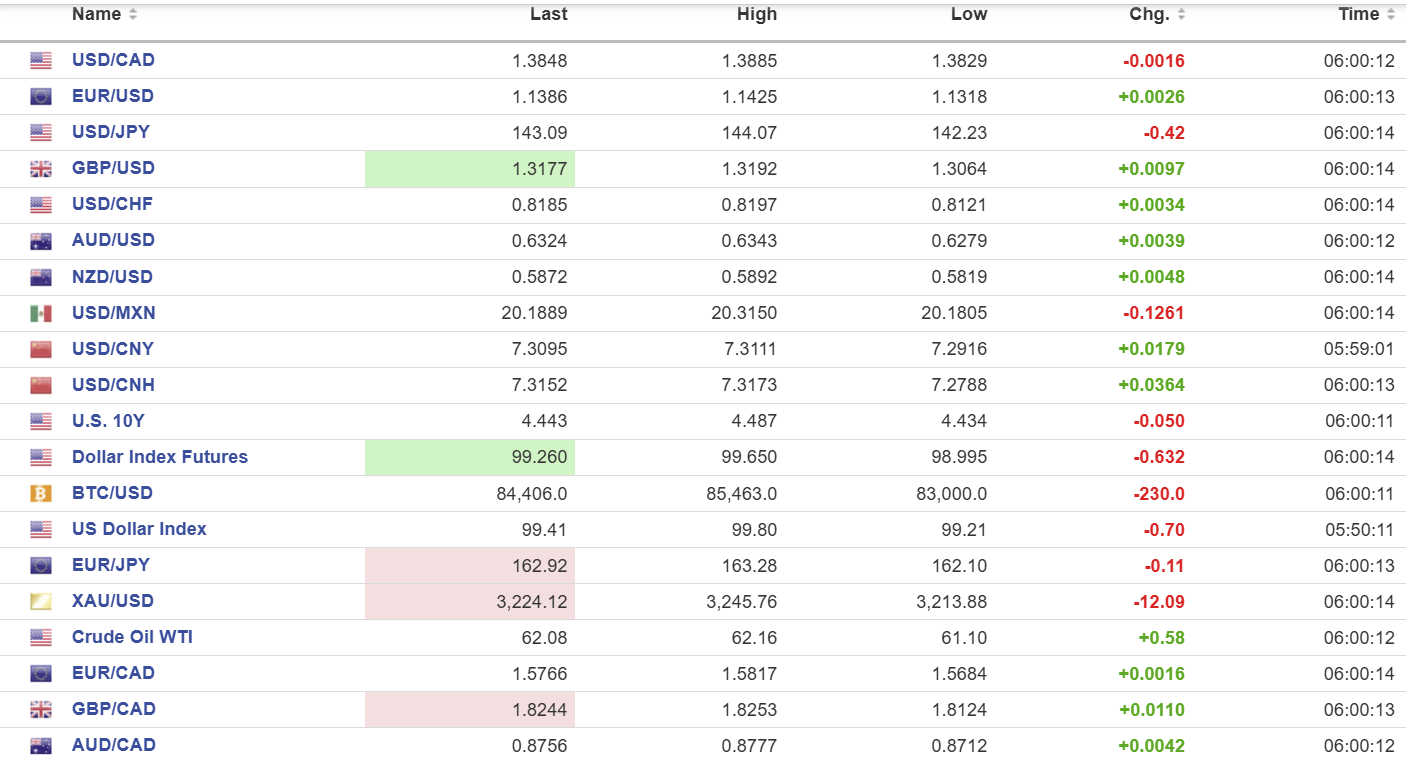This screenshot has height=760, width=1406.
Task: Click the EU flag icon beside EUR/USD
Action: (x=40, y=97)
